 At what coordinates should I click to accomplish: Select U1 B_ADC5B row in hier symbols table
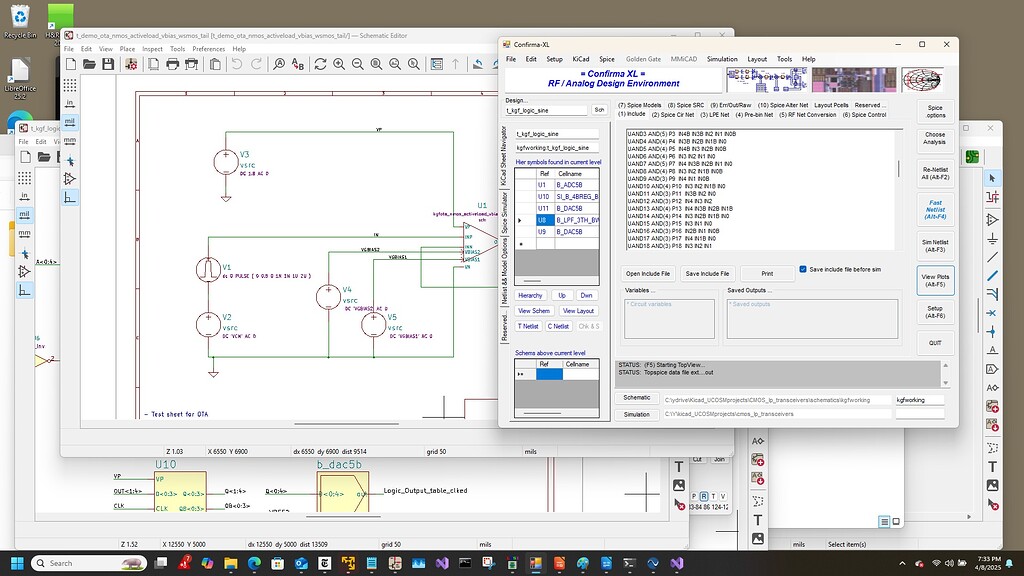[557, 185]
